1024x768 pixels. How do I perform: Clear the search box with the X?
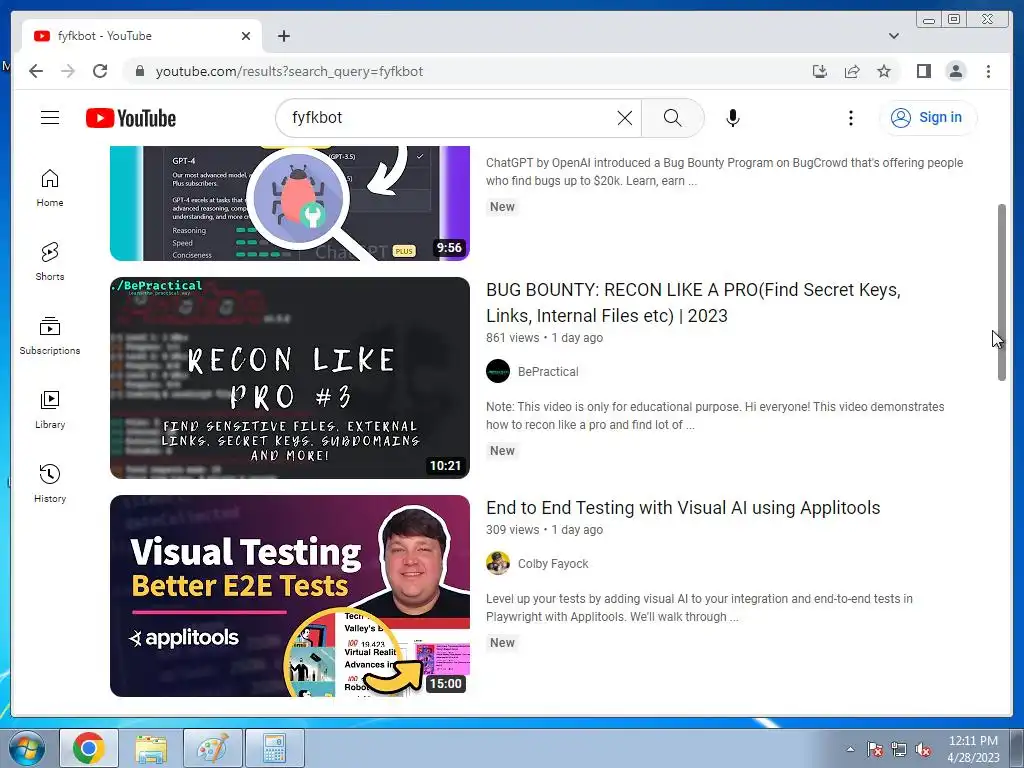(625, 118)
